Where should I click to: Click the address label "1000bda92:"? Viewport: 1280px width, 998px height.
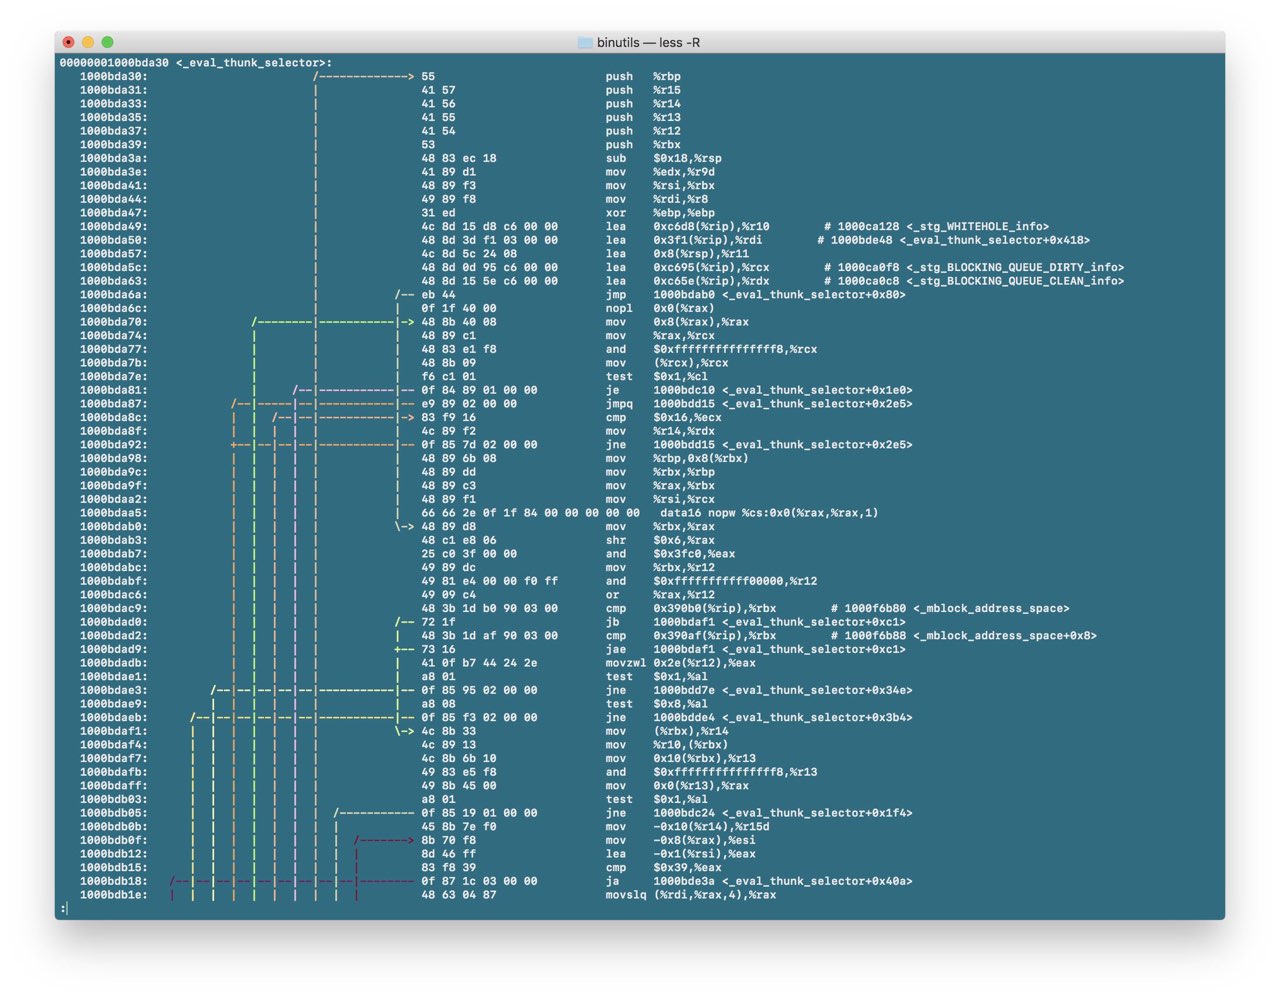point(114,445)
